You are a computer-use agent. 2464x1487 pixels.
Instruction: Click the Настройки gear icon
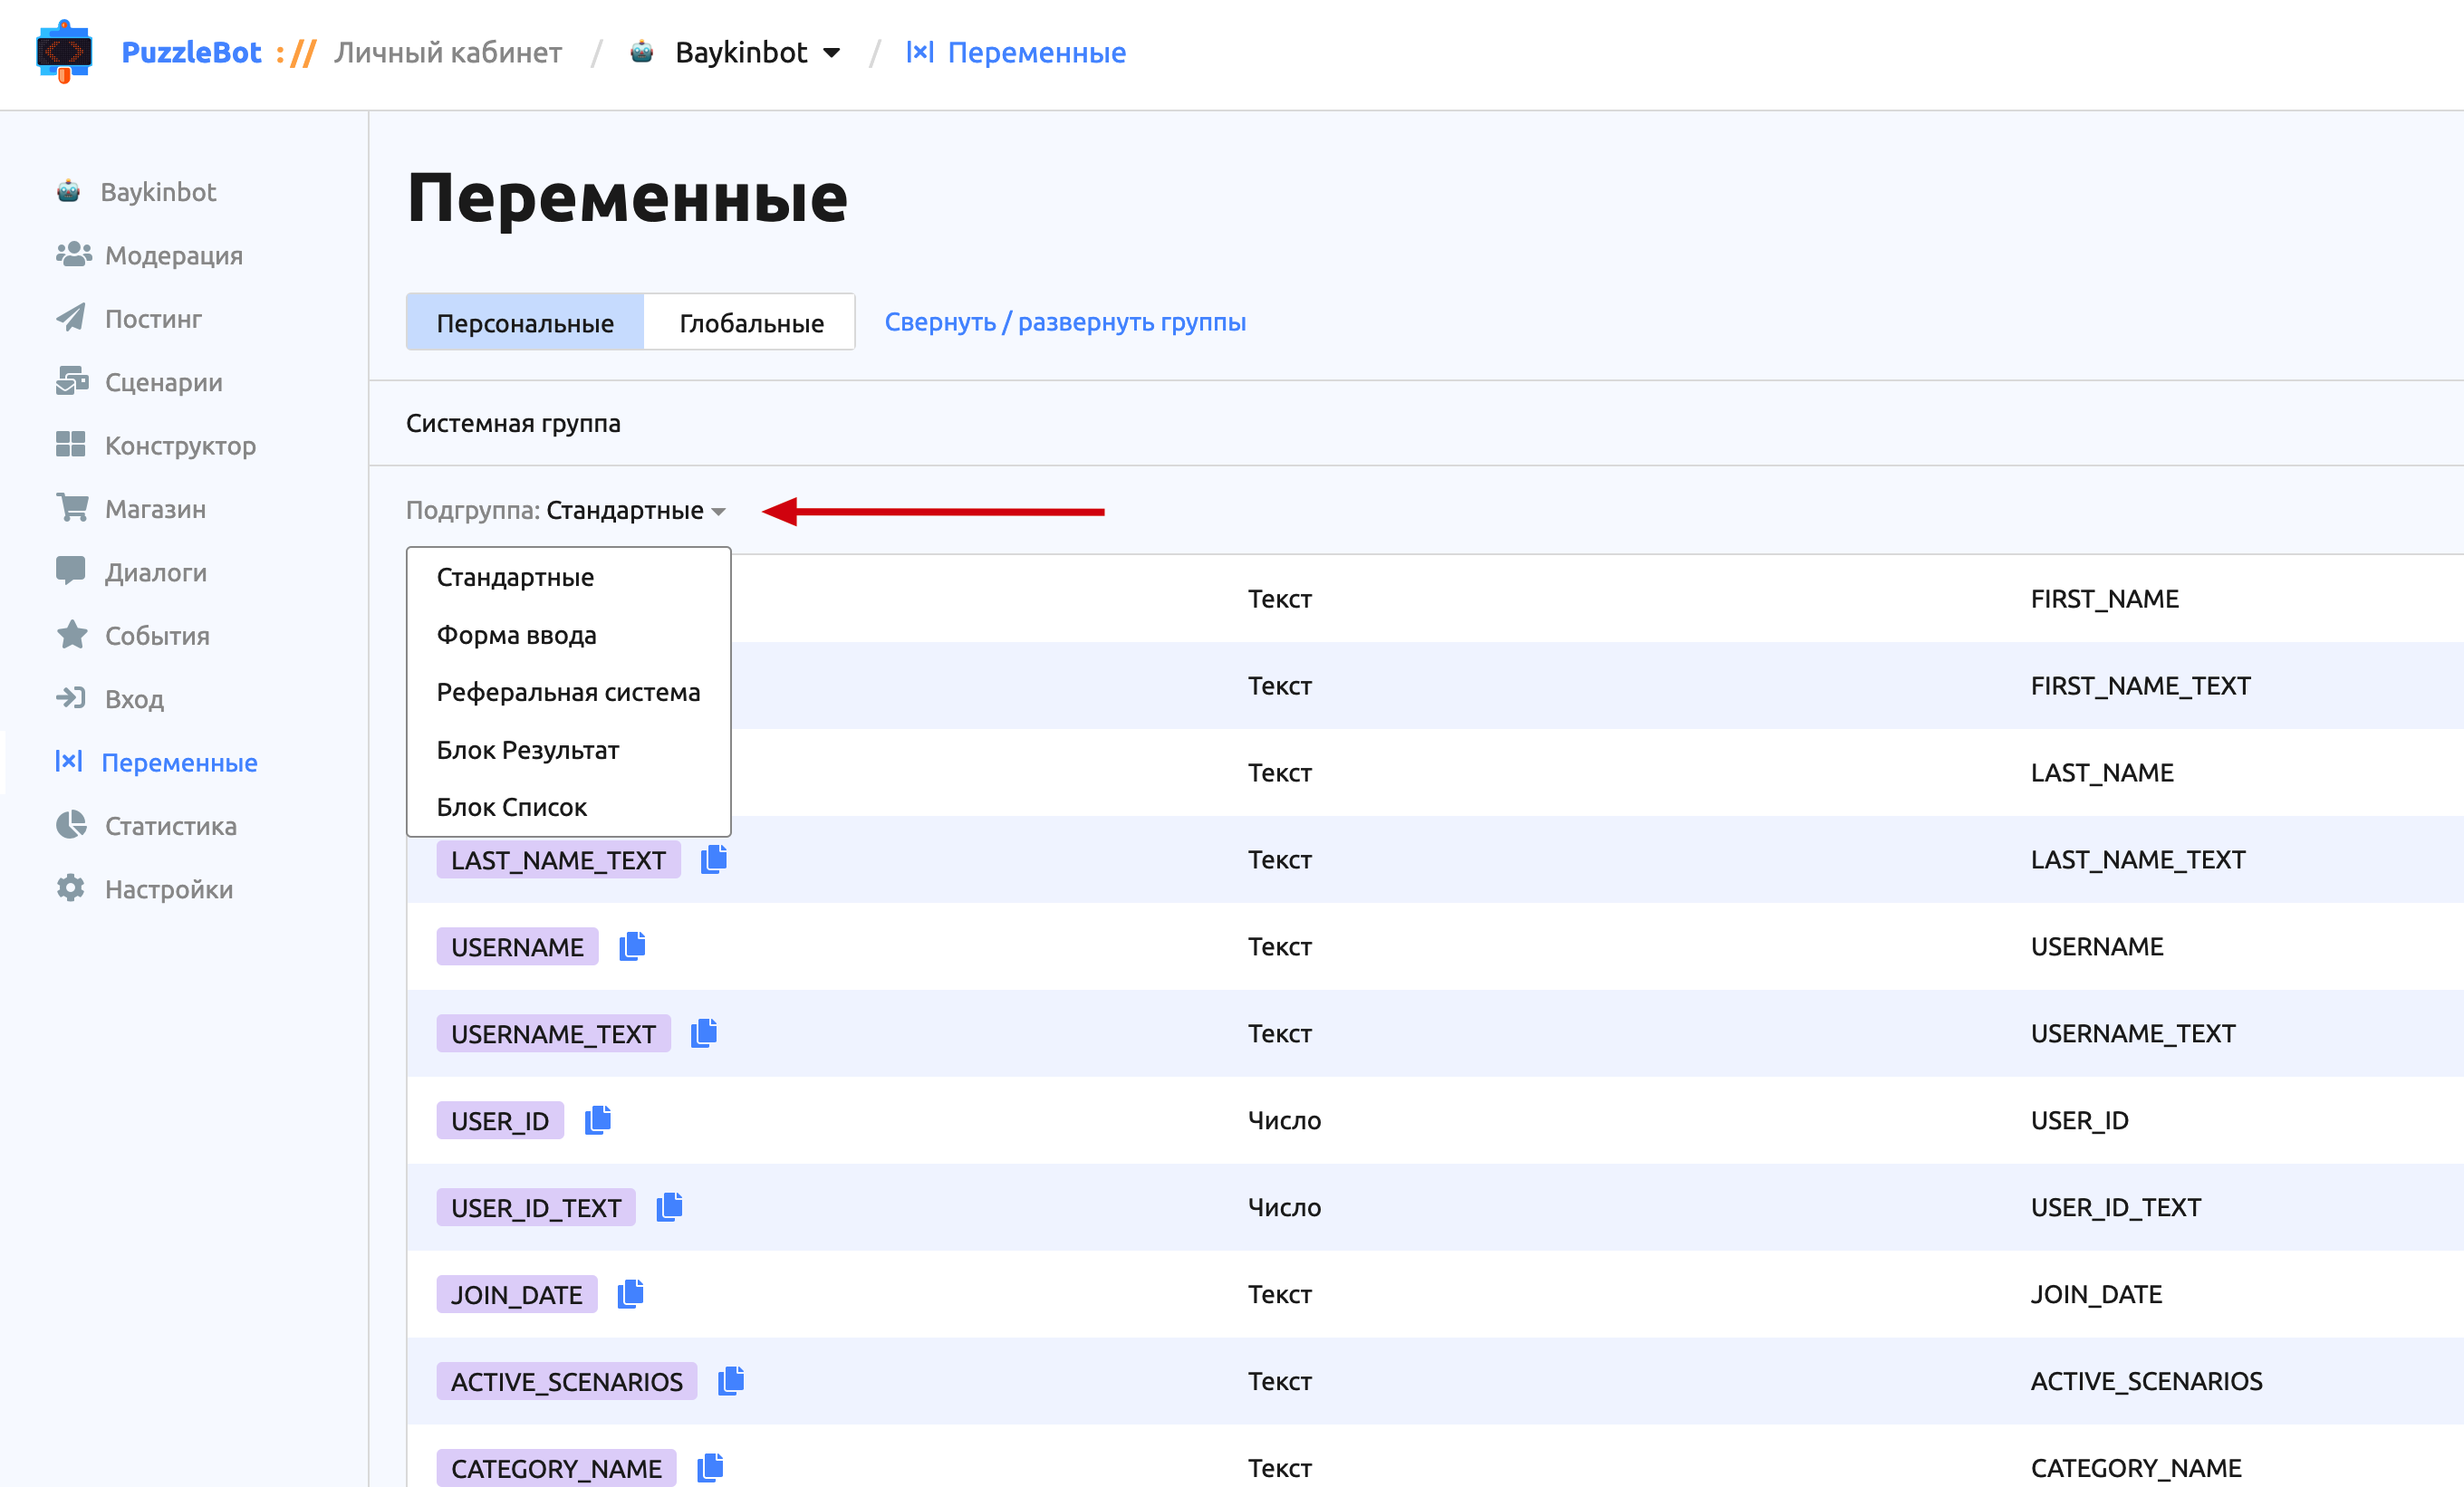71,888
